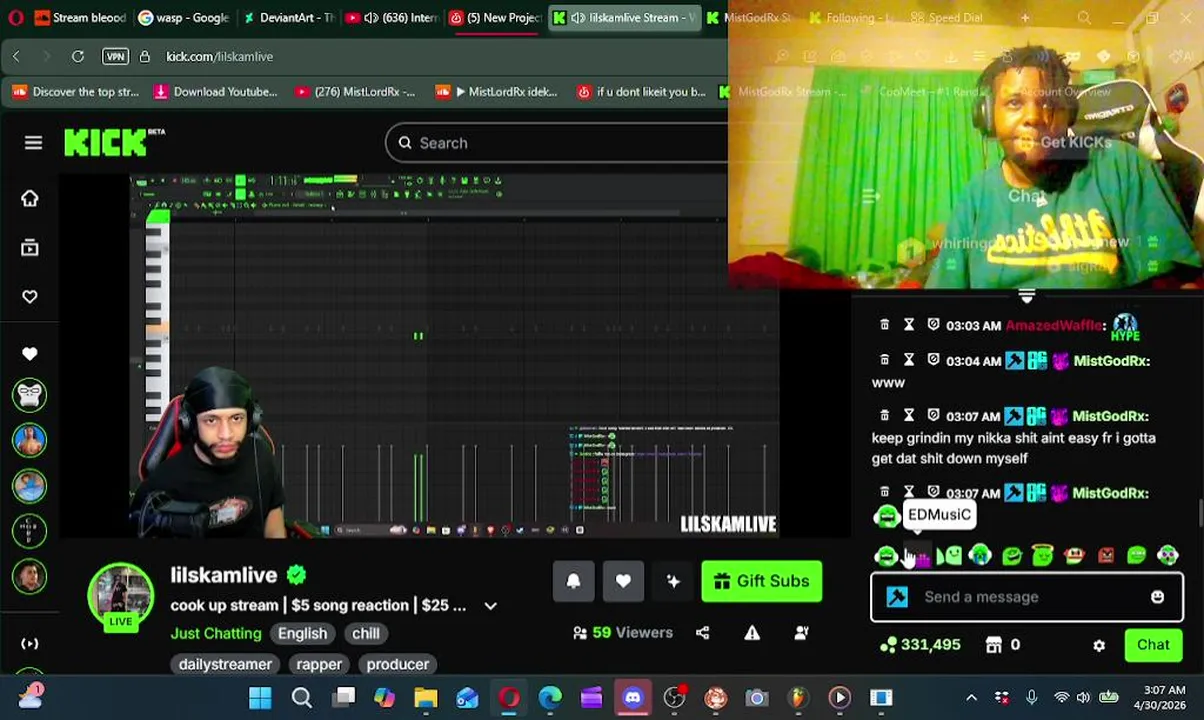This screenshot has width=1204, height=720.
Task: Click MistGodRx username on 03:04 AM message
Action: 1111,361
